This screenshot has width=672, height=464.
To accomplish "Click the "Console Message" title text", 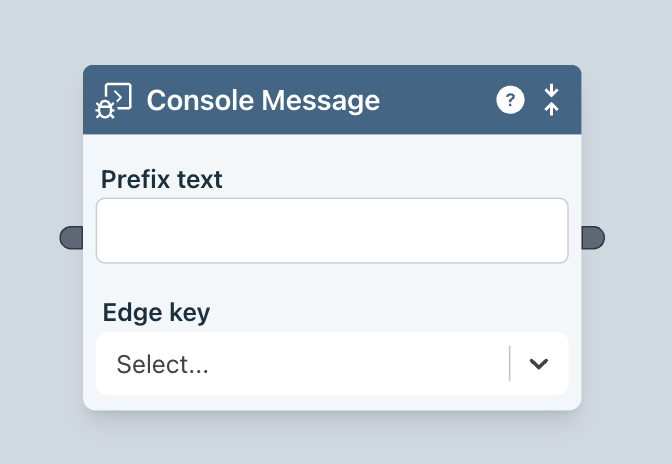I will point(263,100).
